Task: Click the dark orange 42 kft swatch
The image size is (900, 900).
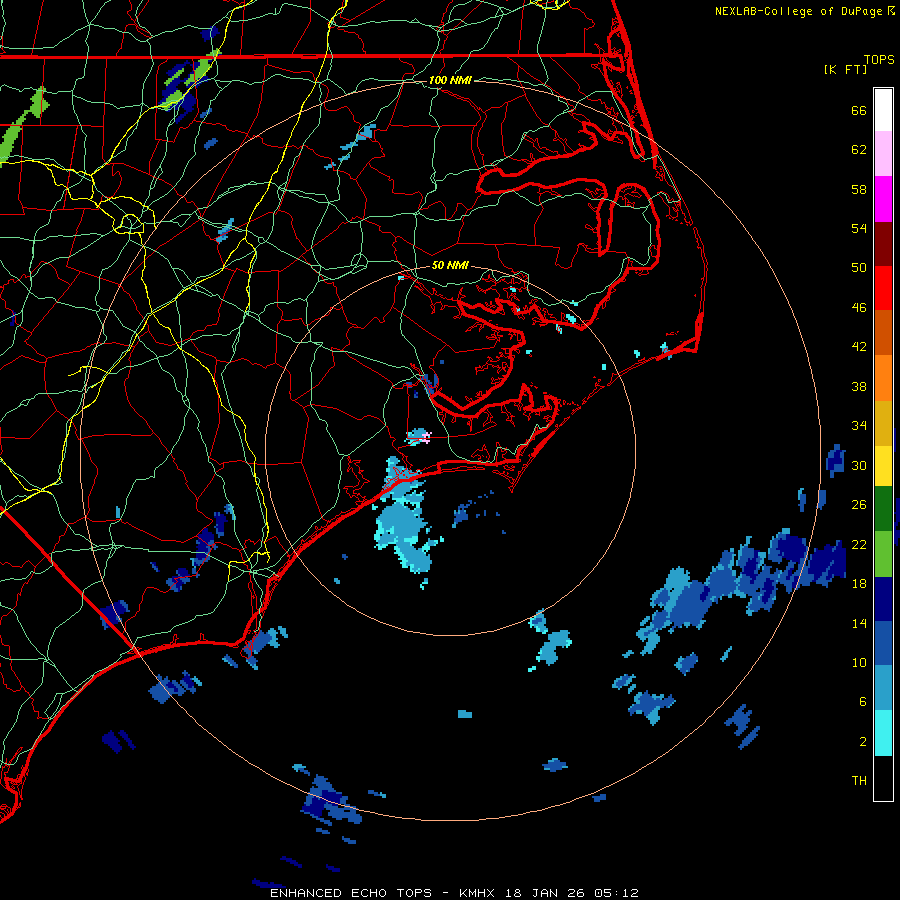Action: click(883, 333)
